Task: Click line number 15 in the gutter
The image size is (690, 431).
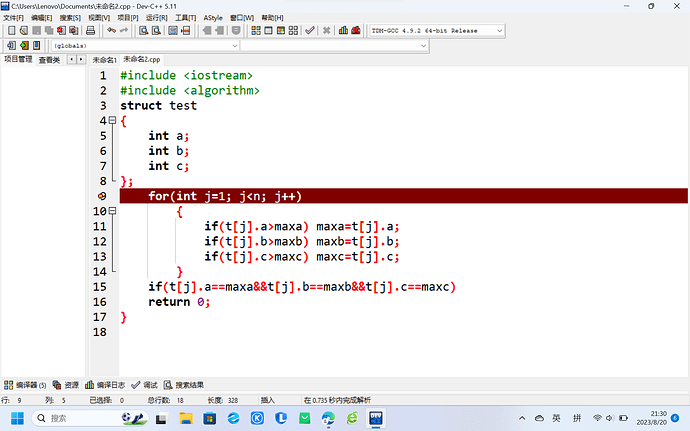Action: coord(100,287)
